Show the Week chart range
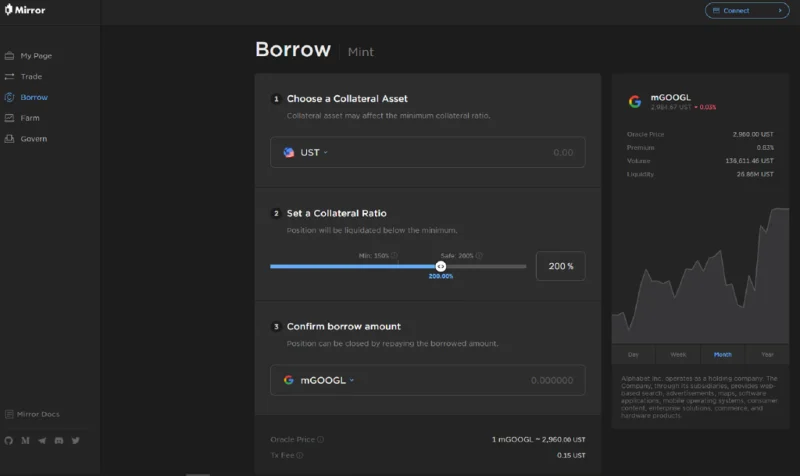 (x=678, y=354)
